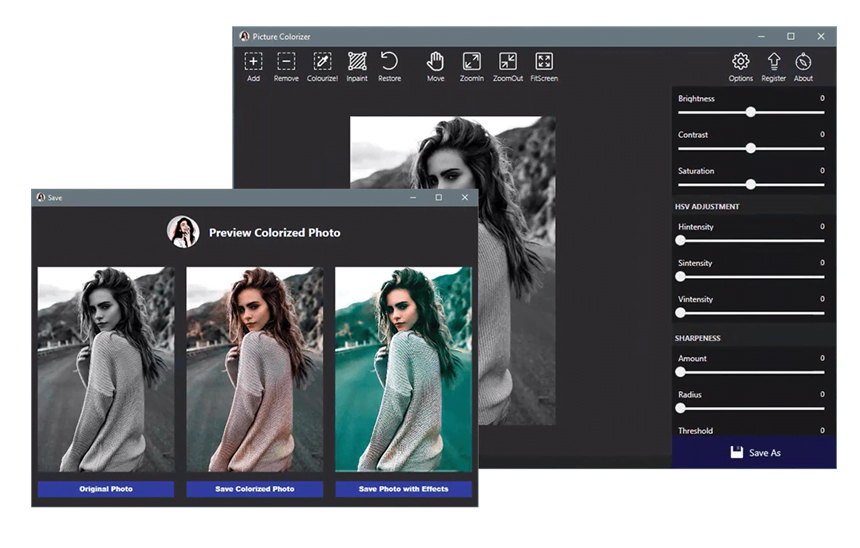Screen dimensions: 860x548
Task: Click the Preview Colorized Photo heading
Action: coord(274,233)
